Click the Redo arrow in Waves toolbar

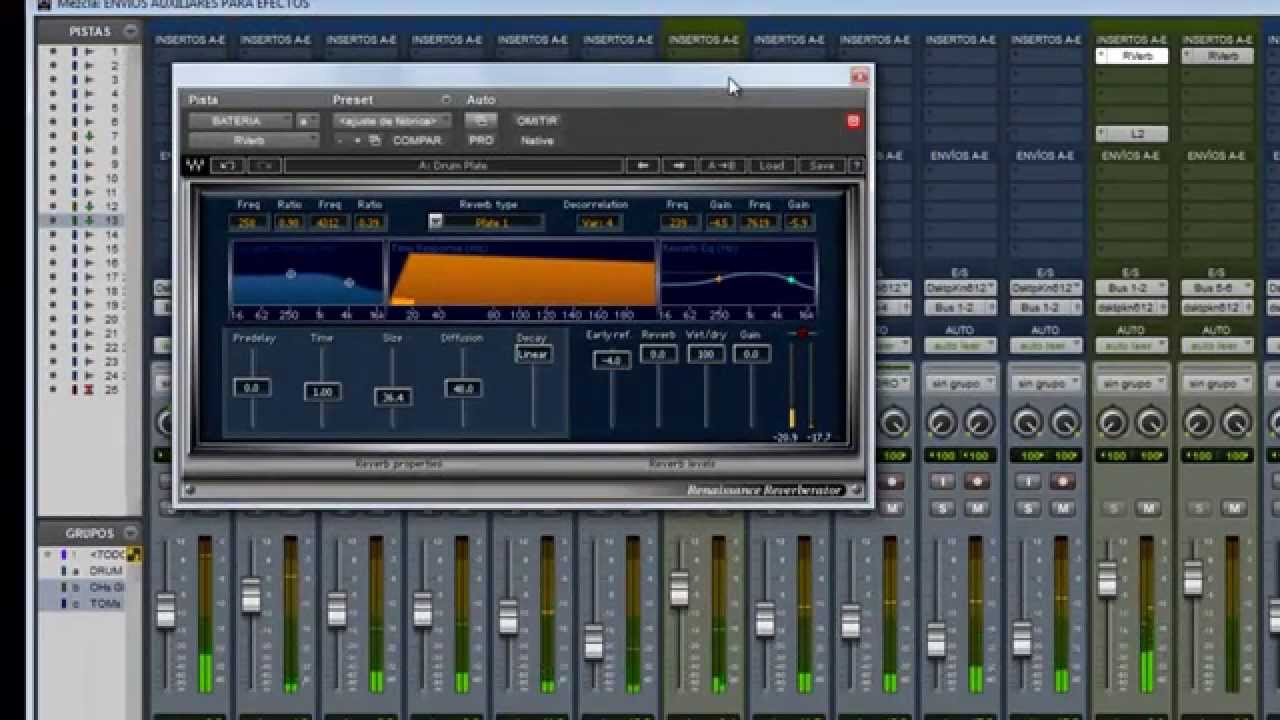[x=264, y=166]
